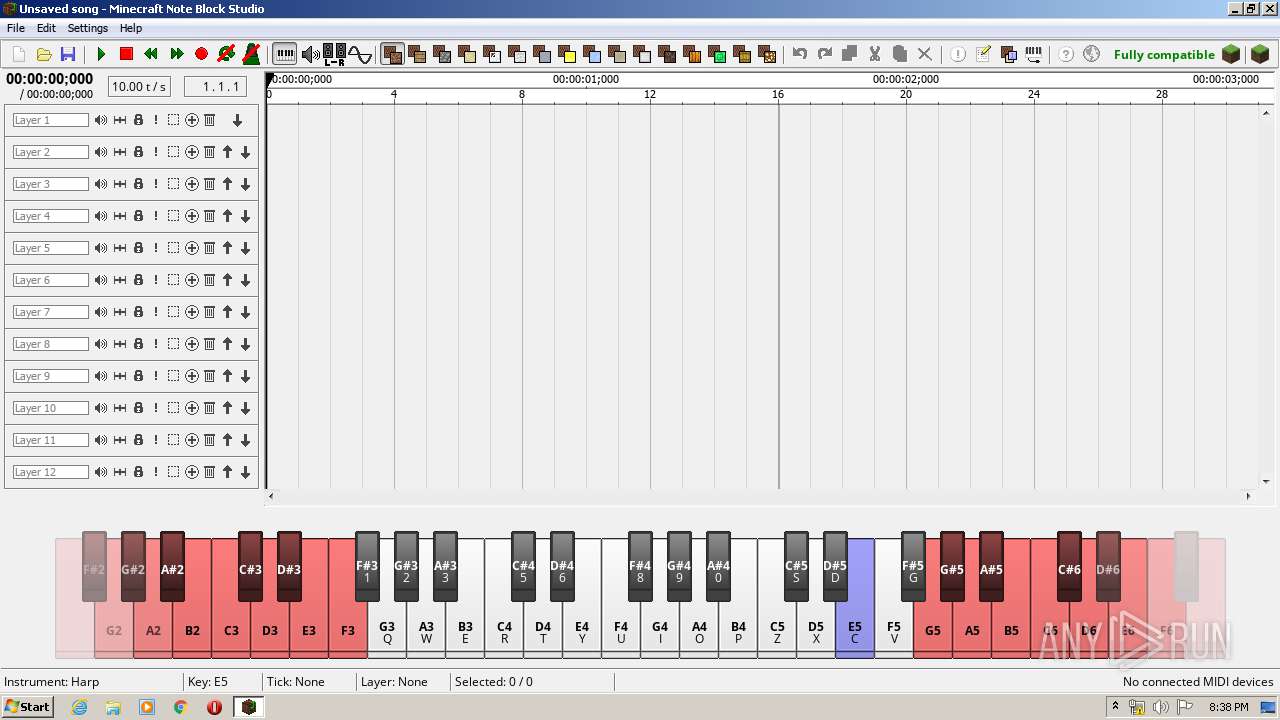The height and width of the screenshot is (720, 1280).
Task: Open help with the question mark icon
Action: click(1066, 54)
